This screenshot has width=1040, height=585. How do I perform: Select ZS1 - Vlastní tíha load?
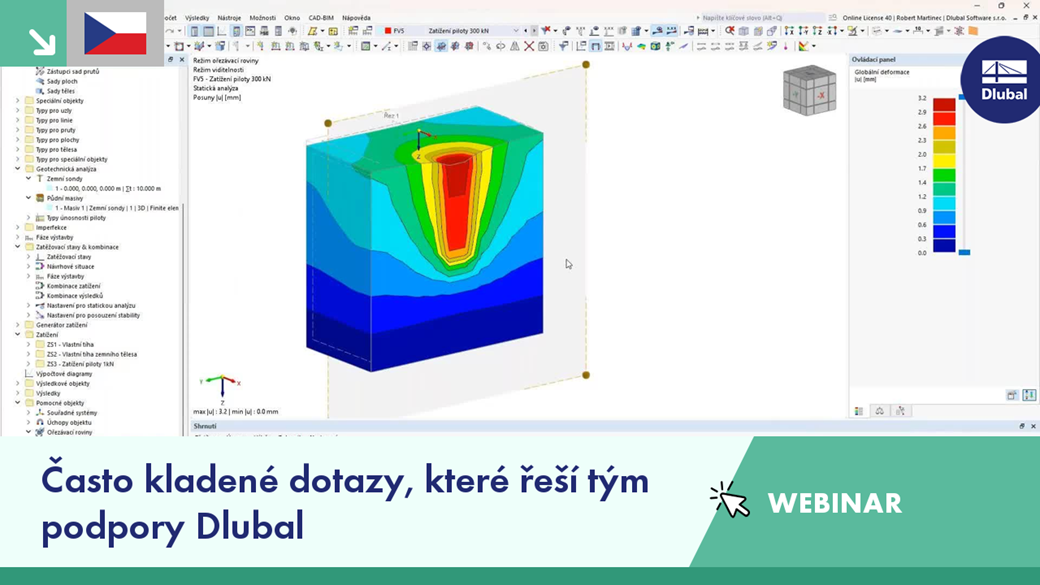pyautogui.click(x=70, y=344)
